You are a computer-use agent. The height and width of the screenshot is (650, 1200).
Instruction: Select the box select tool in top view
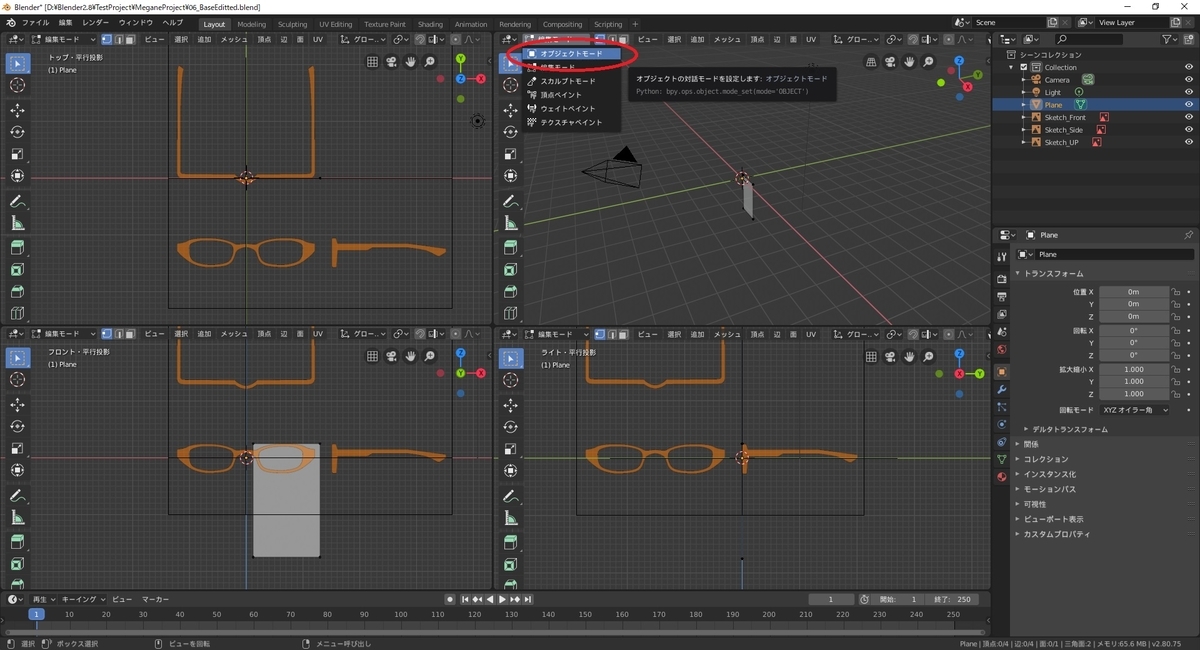click(17, 63)
